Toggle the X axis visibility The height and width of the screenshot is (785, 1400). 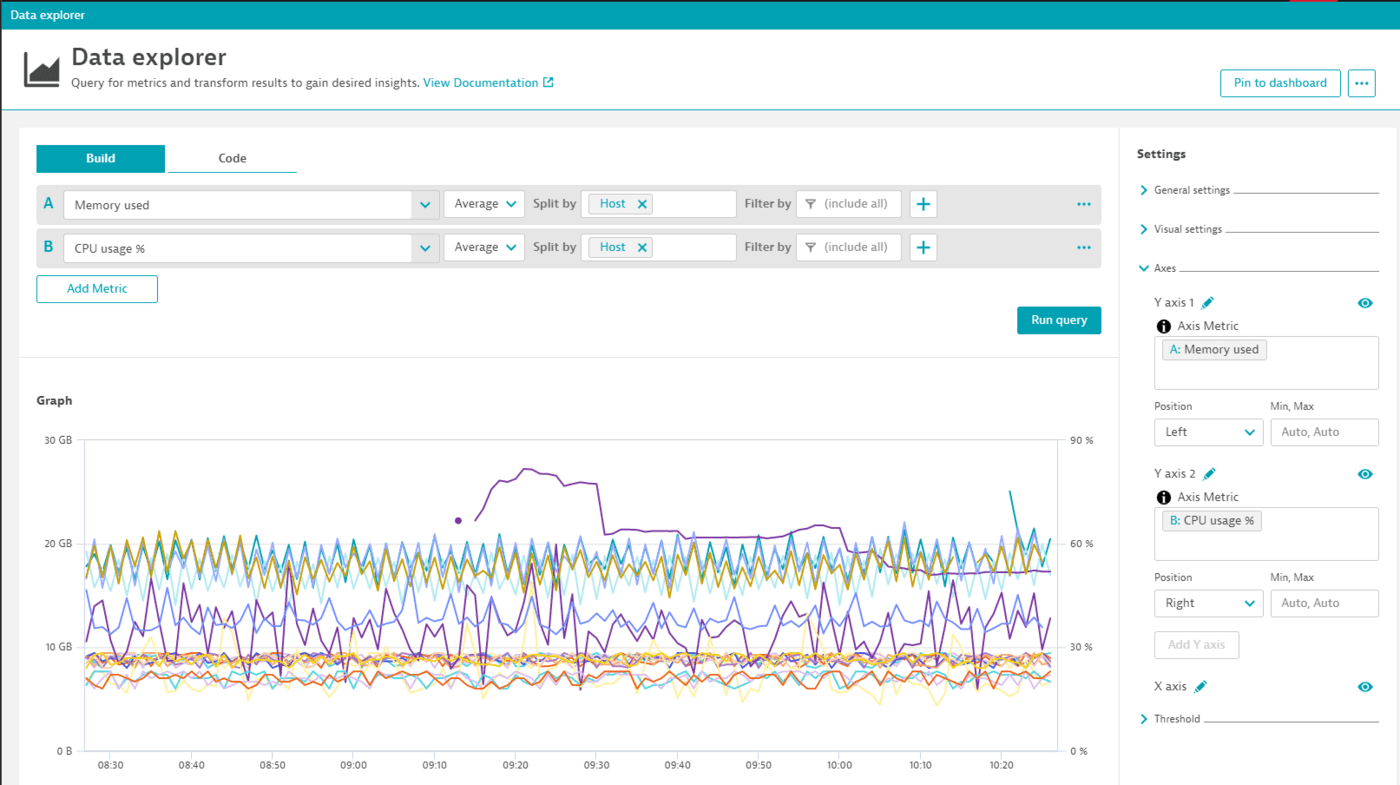tap(1365, 687)
